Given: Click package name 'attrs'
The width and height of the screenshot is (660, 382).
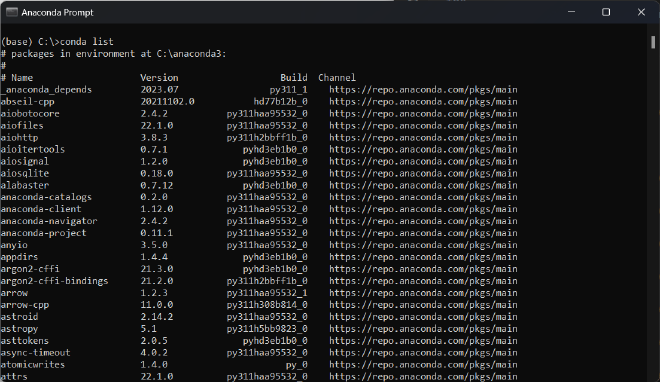Looking at the screenshot, I should (14, 377).
